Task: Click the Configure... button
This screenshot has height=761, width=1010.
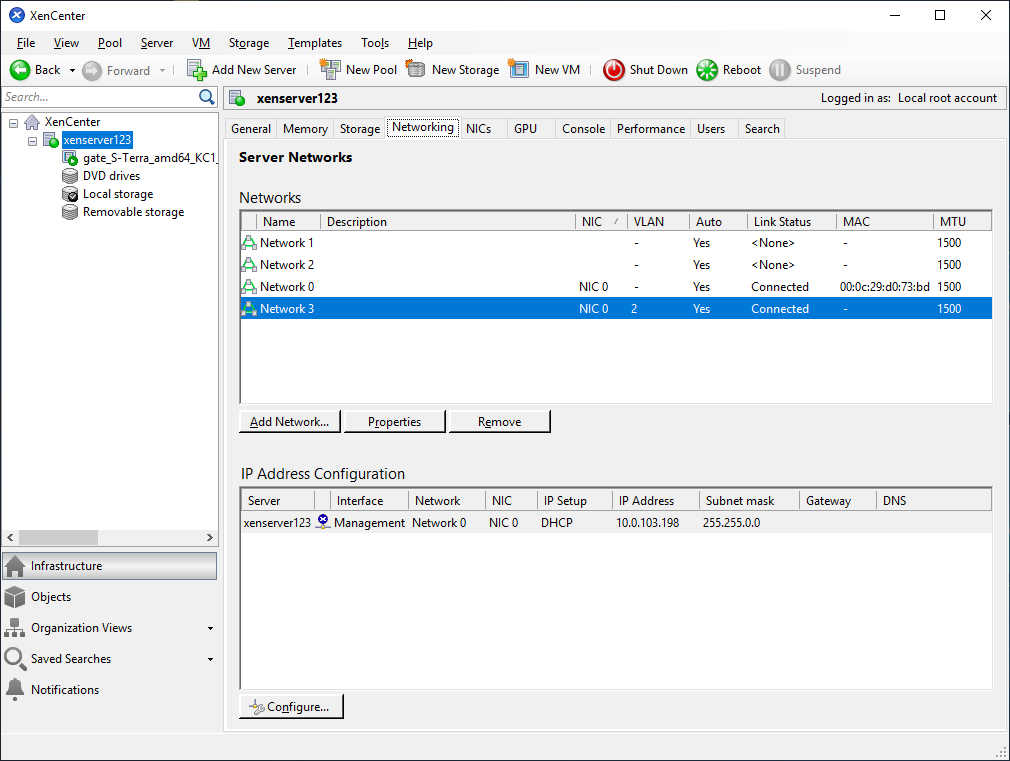Action: click(291, 706)
